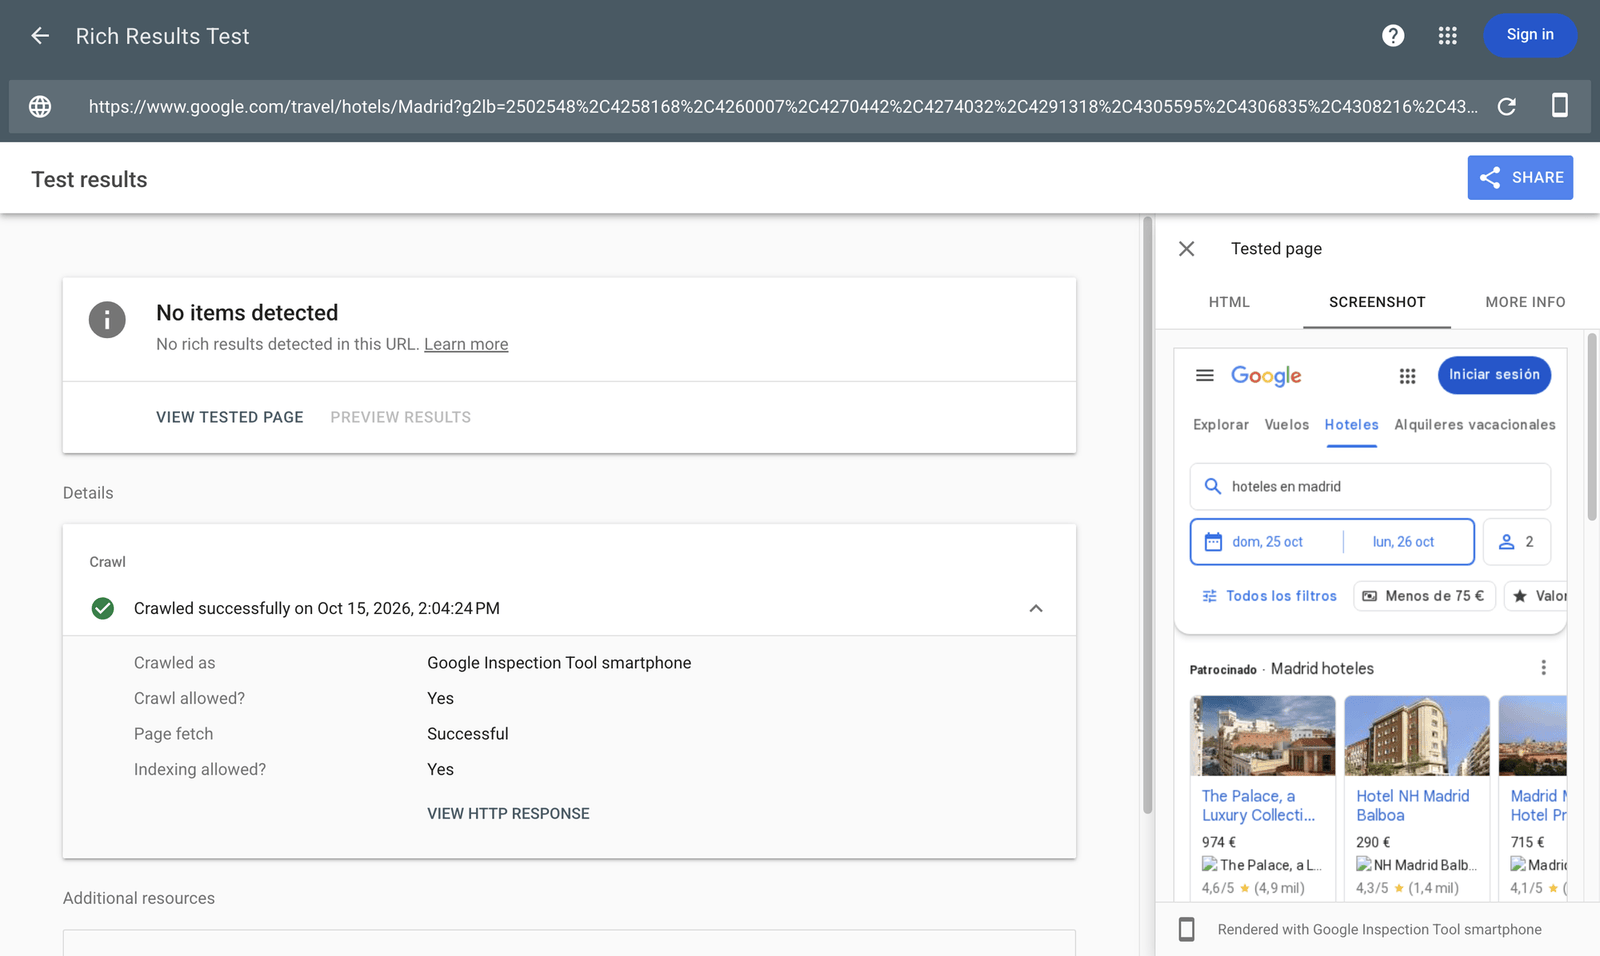The width and height of the screenshot is (1600, 956).
Task: Click VIEW TESTED PAGE
Action: (x=230, y=417)
